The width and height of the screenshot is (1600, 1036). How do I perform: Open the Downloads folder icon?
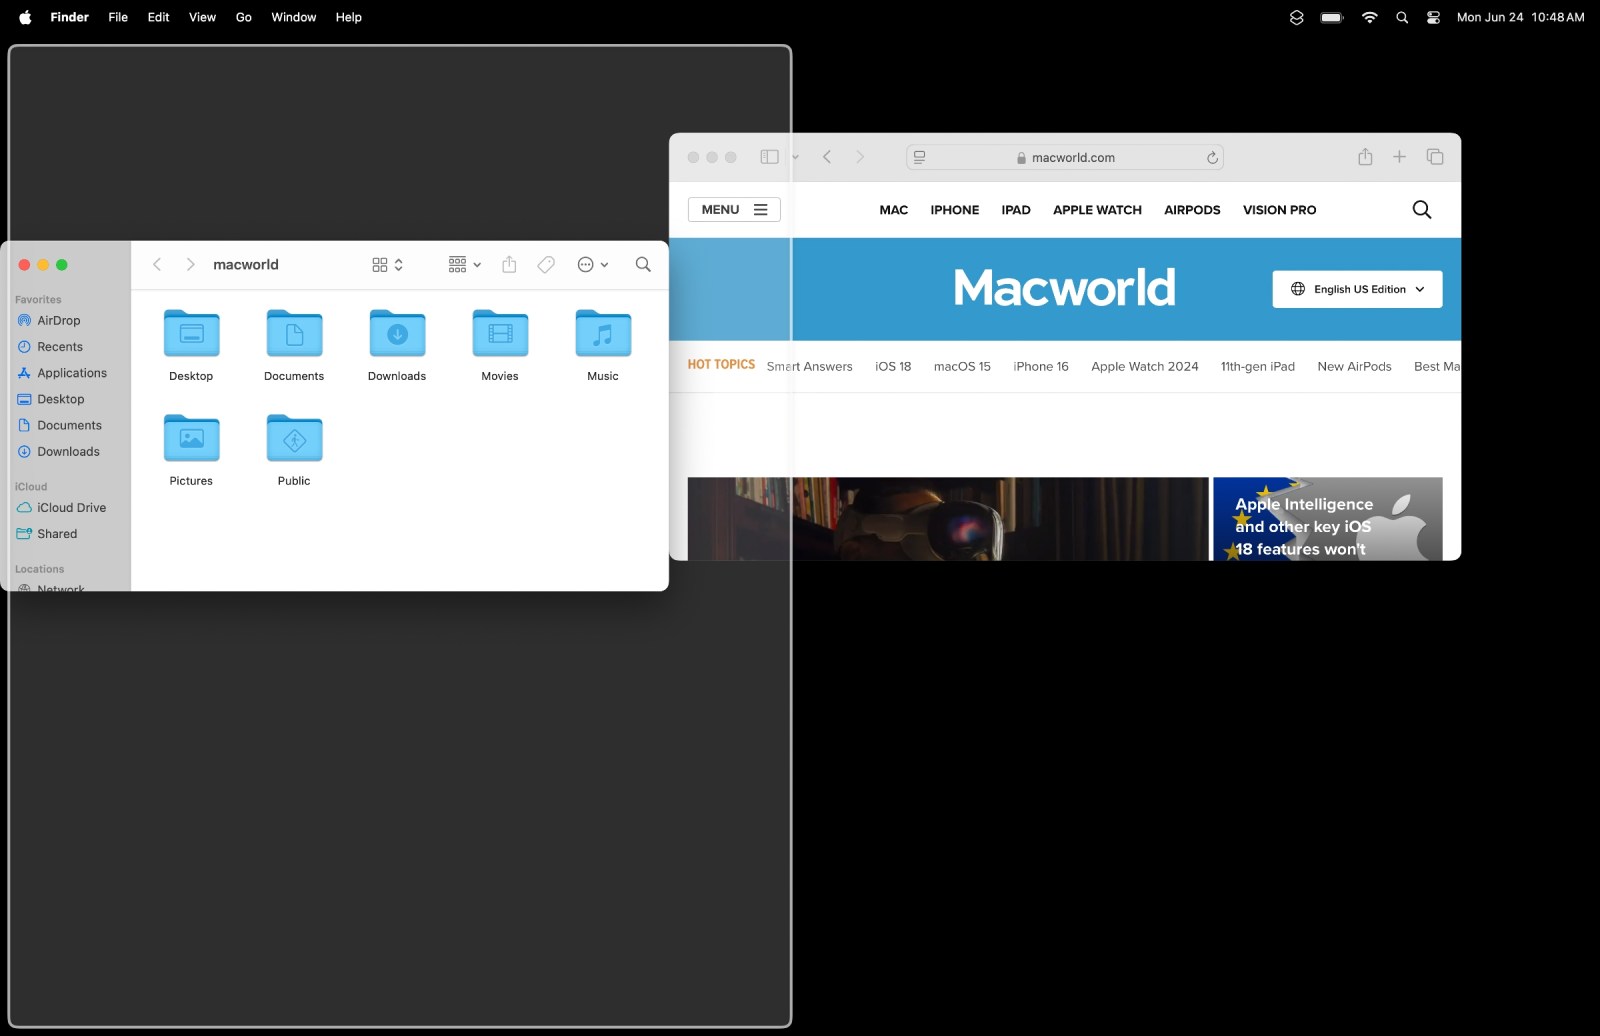pyautogui.click(x=397, y=334)
